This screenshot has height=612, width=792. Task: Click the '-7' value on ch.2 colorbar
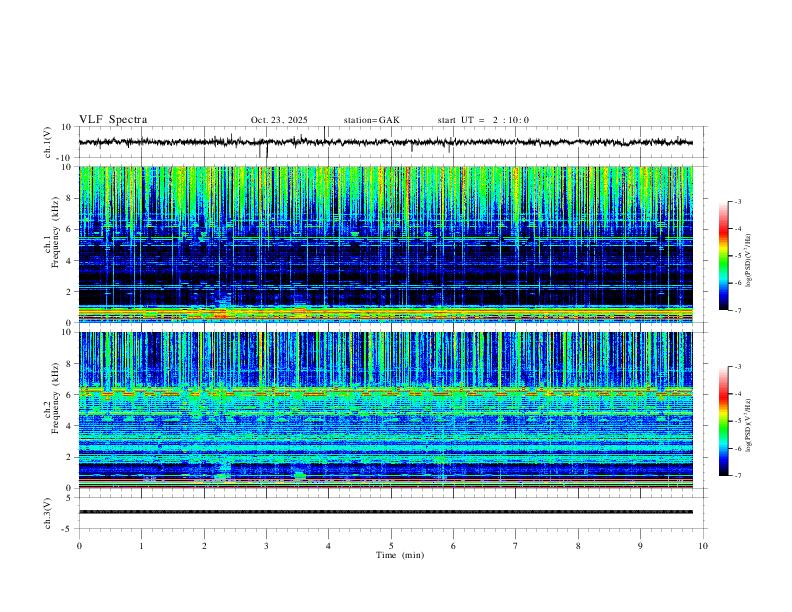pyautogui.click(x=737, y=476)
